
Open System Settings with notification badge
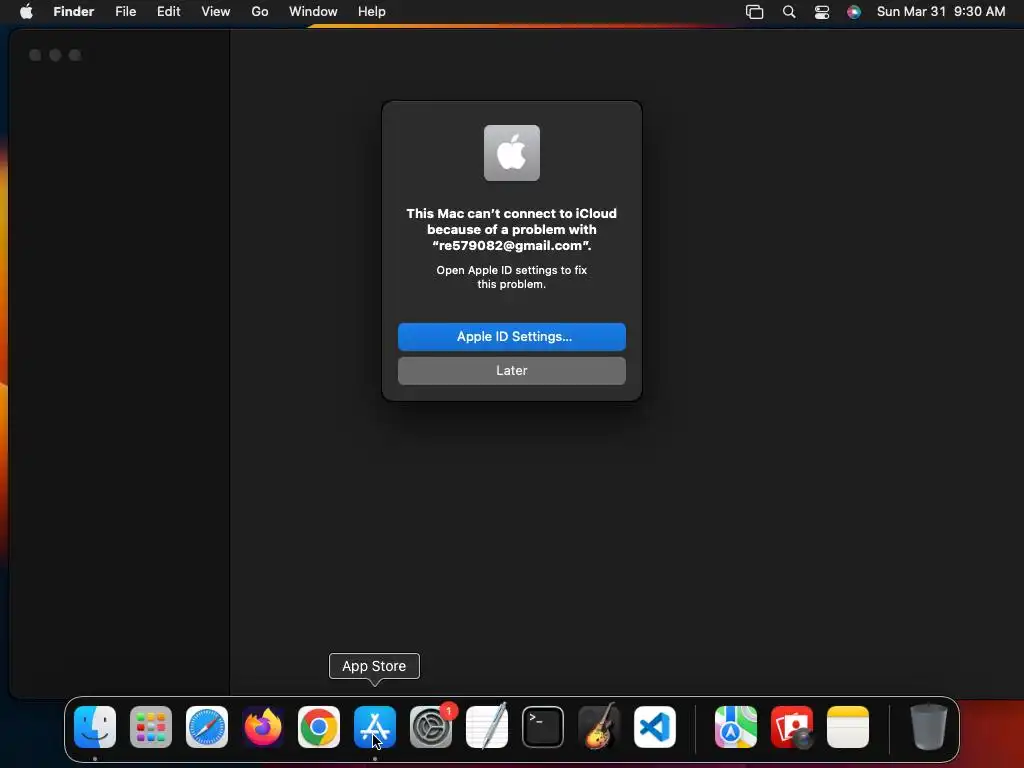431,727
